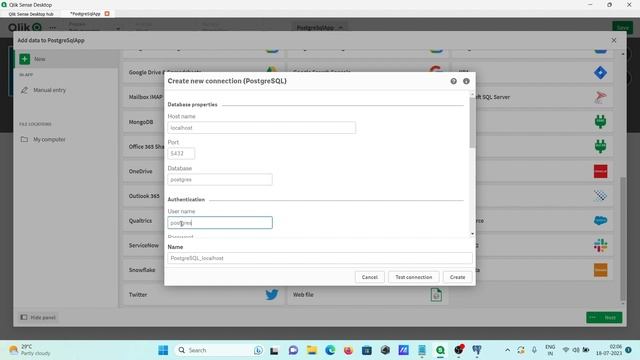
Task: Click the Host name input field
Action: point(262,128)
